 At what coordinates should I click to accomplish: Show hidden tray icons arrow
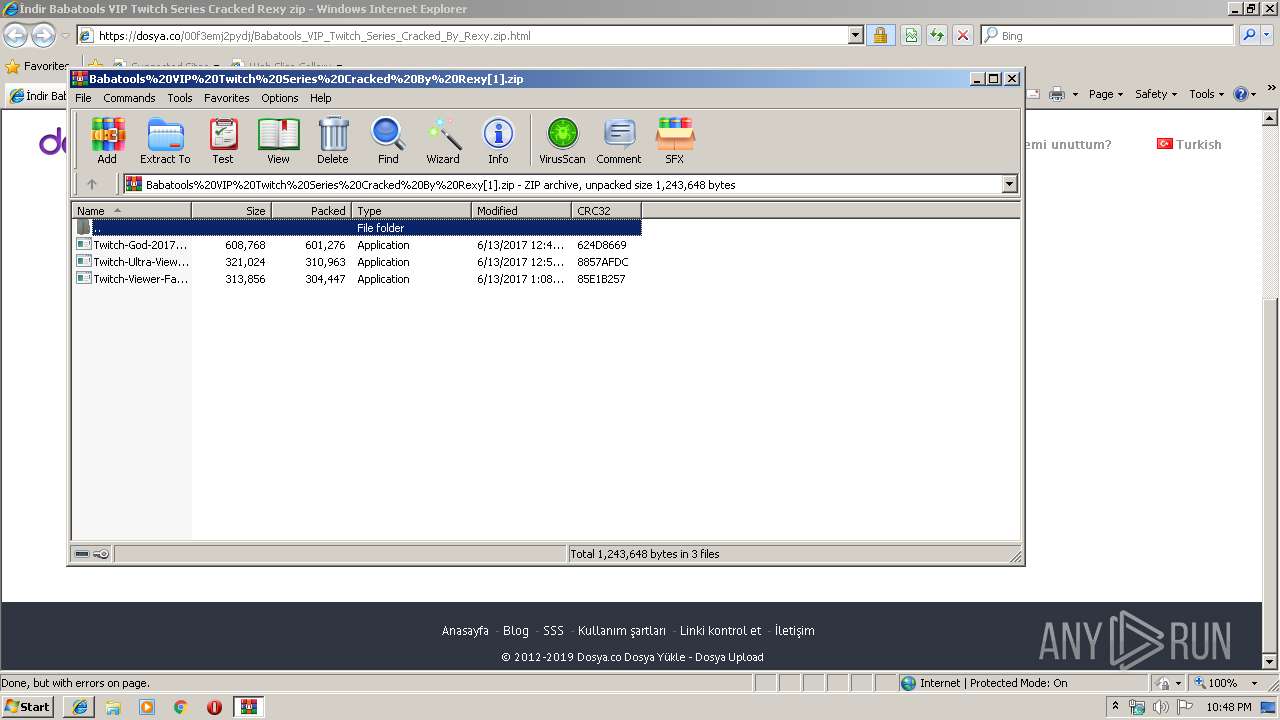1115,707
